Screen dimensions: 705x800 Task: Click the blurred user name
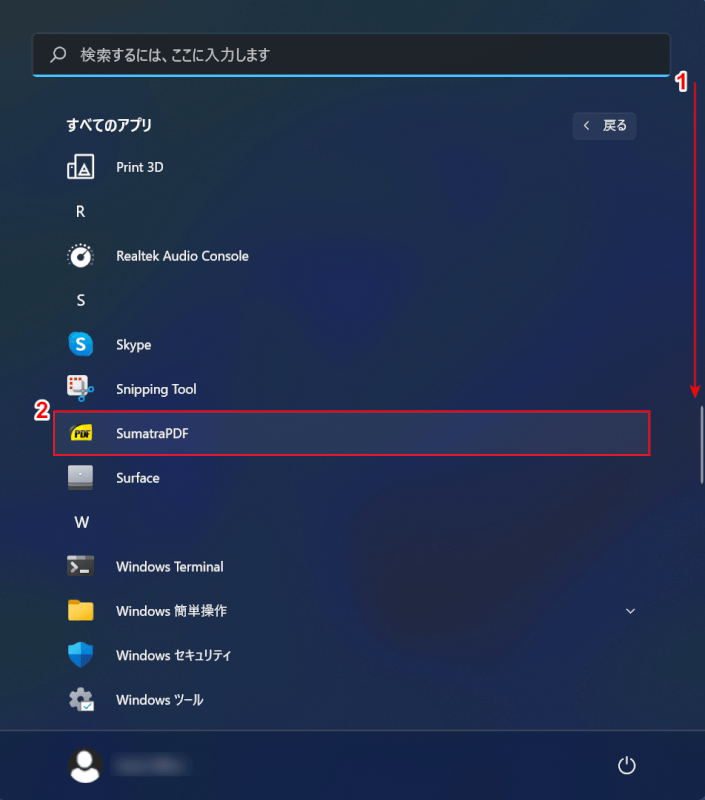click(150, 765)
